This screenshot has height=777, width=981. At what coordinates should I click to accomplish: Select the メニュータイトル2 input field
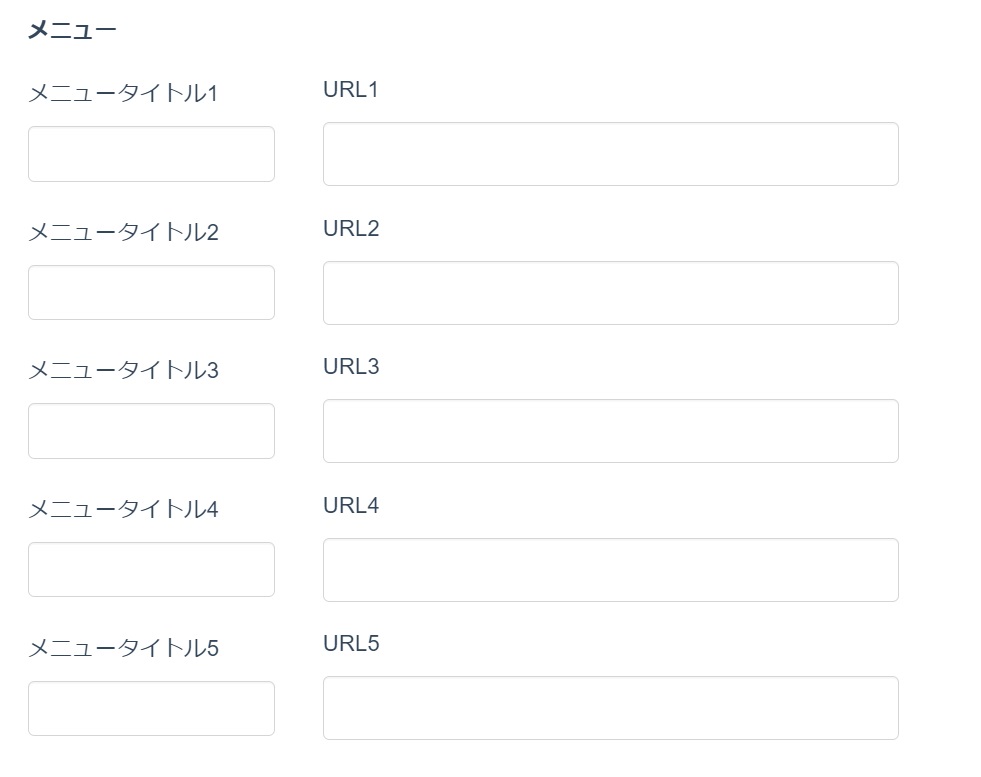pos(151,293)
